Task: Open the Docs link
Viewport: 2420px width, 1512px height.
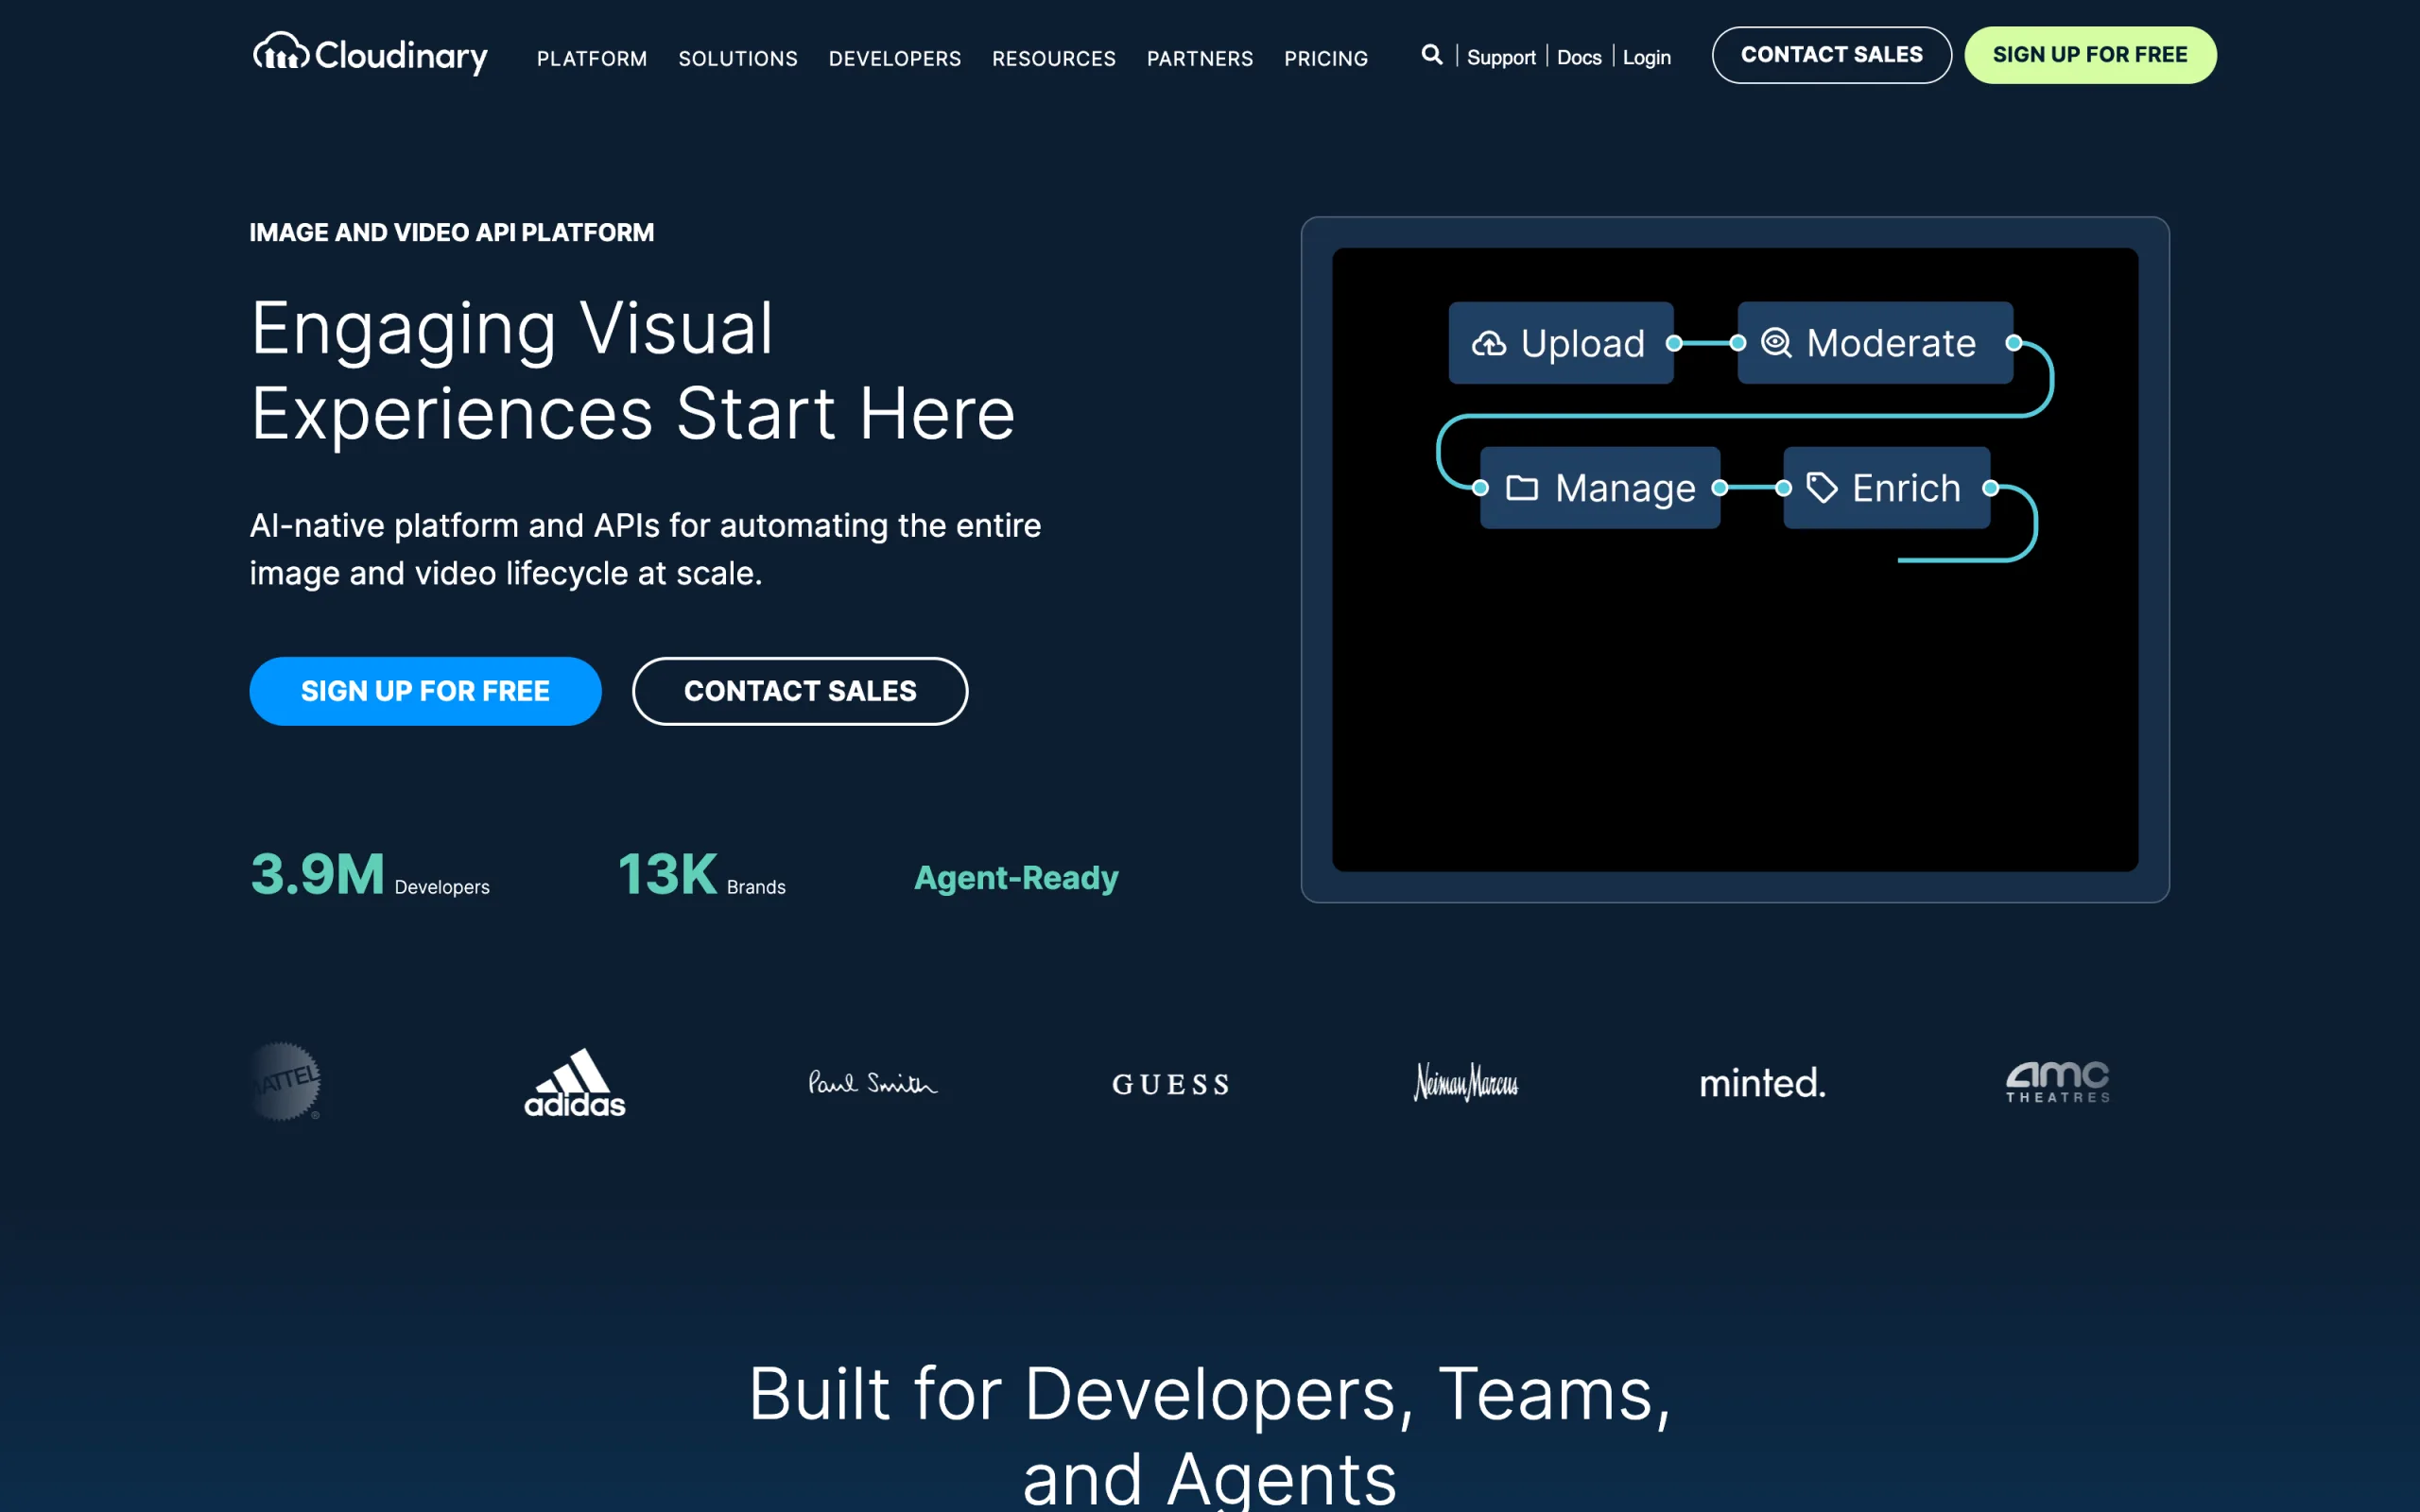Action: (1579, 57)
